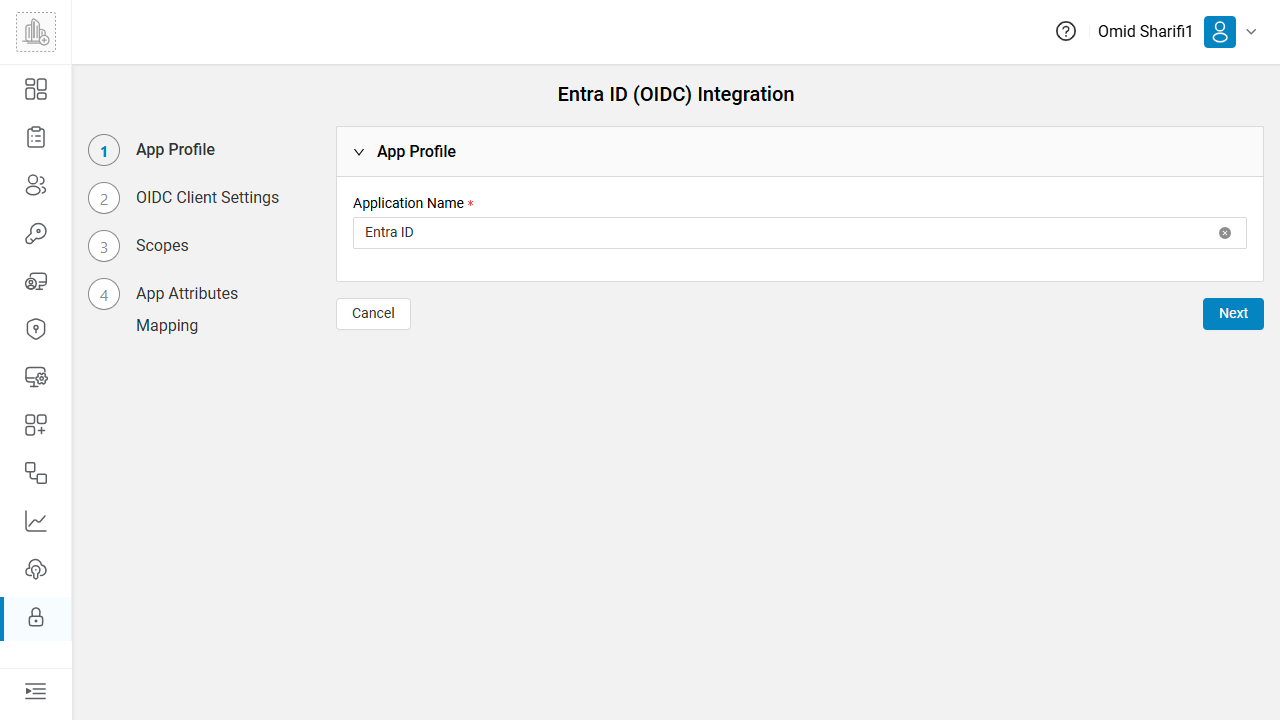Open the add-apps grid-plus icon in sidebar
The width and height of the screenshot is (1280, 720).
[36, 425]
